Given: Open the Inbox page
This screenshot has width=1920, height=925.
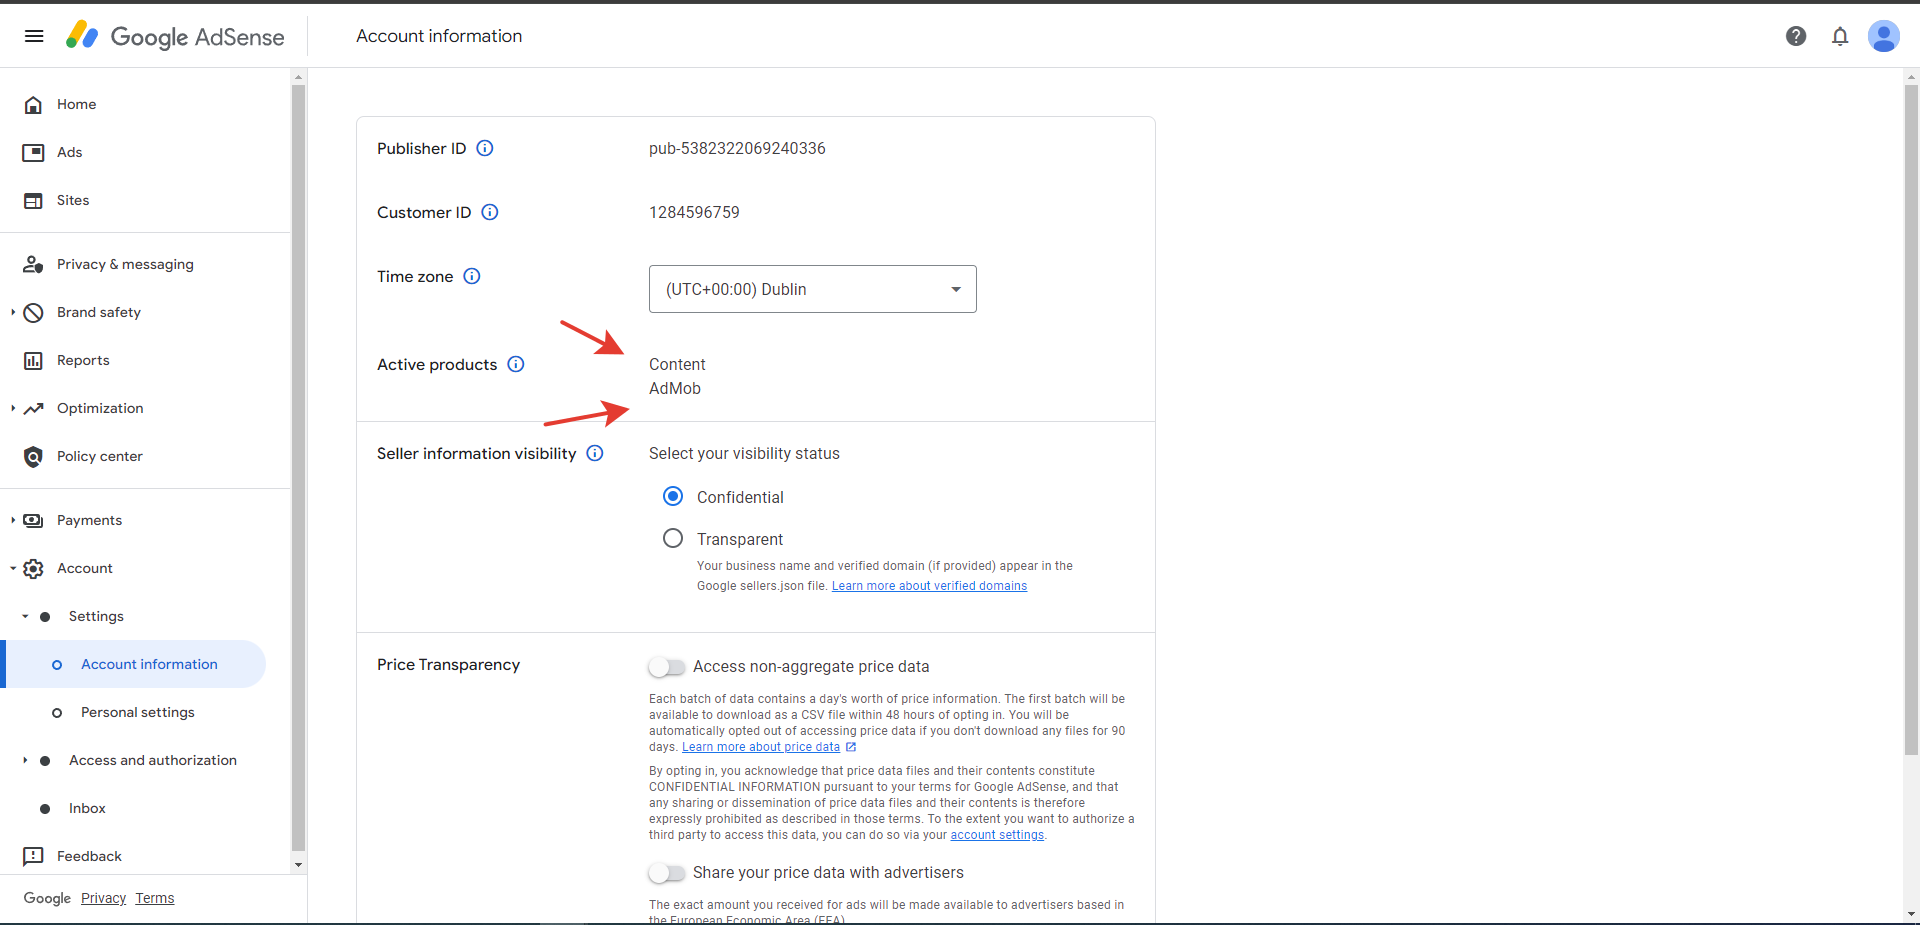Looking at the screenshot, I should point(87,808).
